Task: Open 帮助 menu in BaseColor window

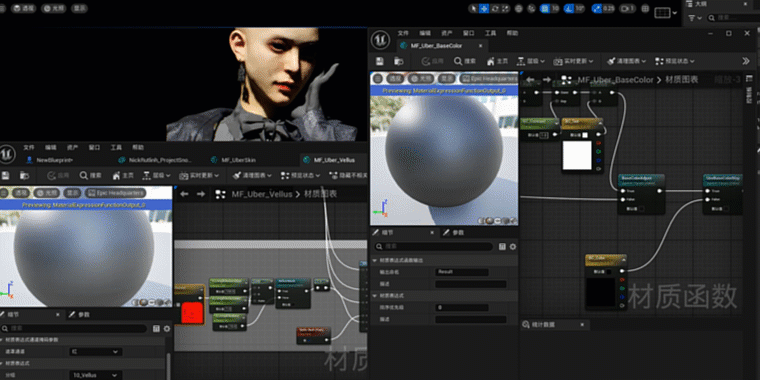Action: pos(512,33)
